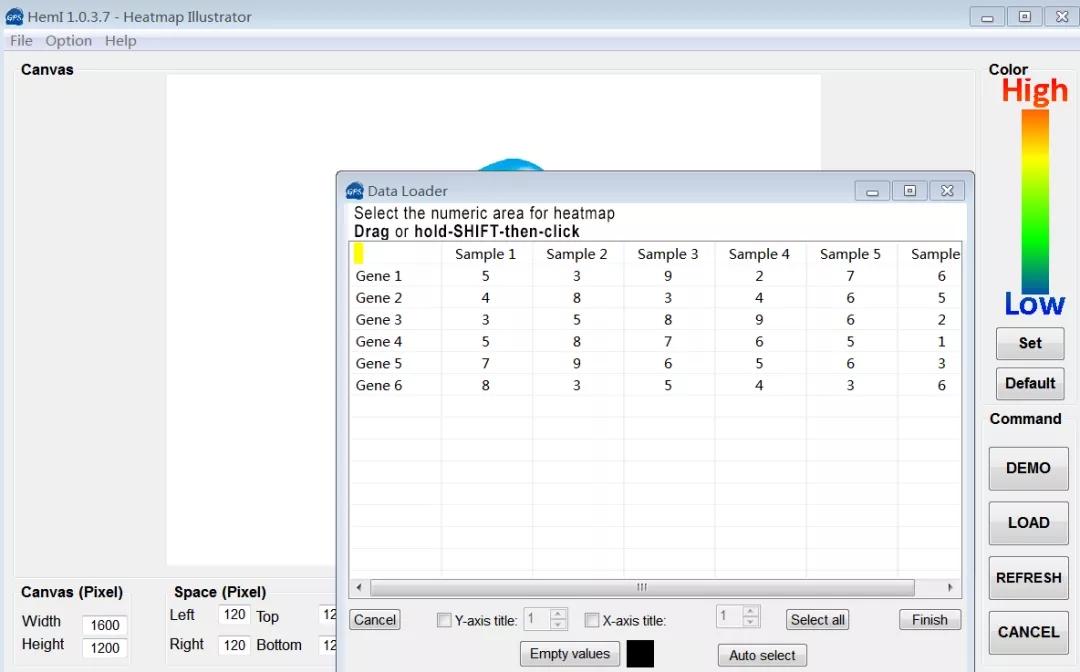
Task: Click the Y-axis title number field
Action: (537, 618)
